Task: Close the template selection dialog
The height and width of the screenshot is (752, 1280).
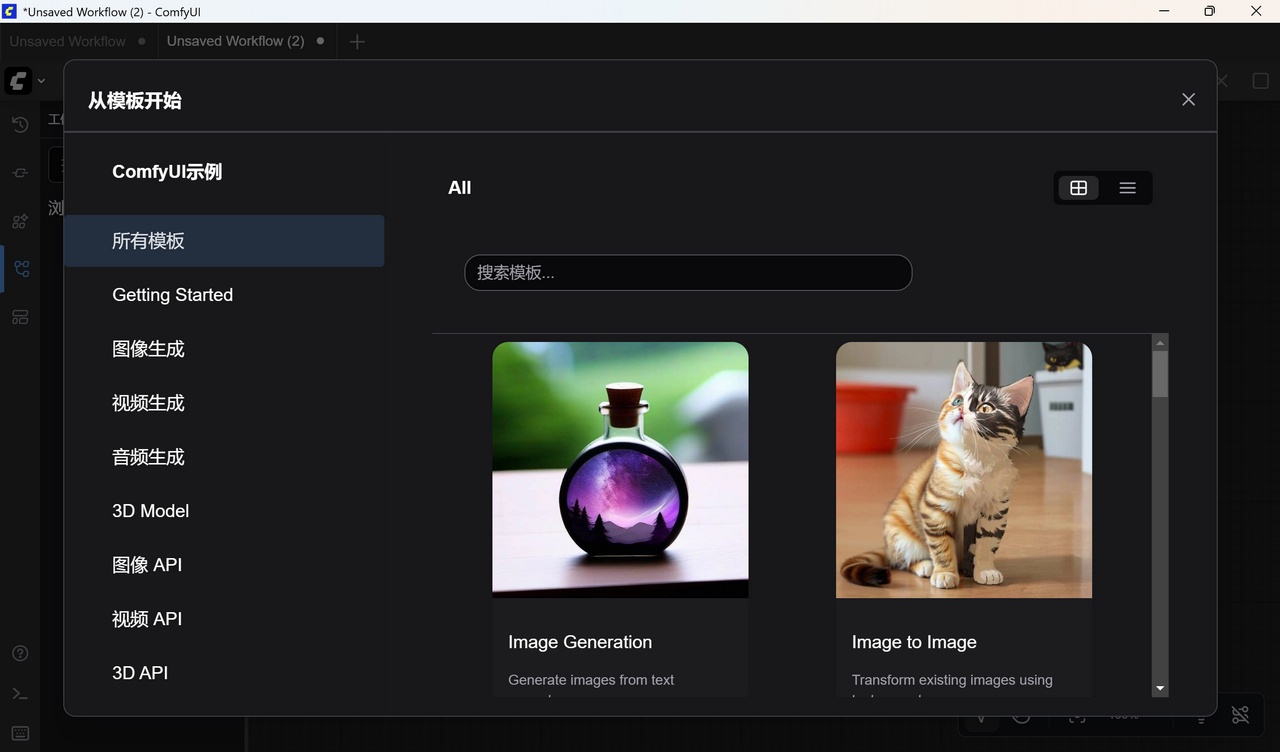Action: pyautogui.click(x=1188, y=99)
